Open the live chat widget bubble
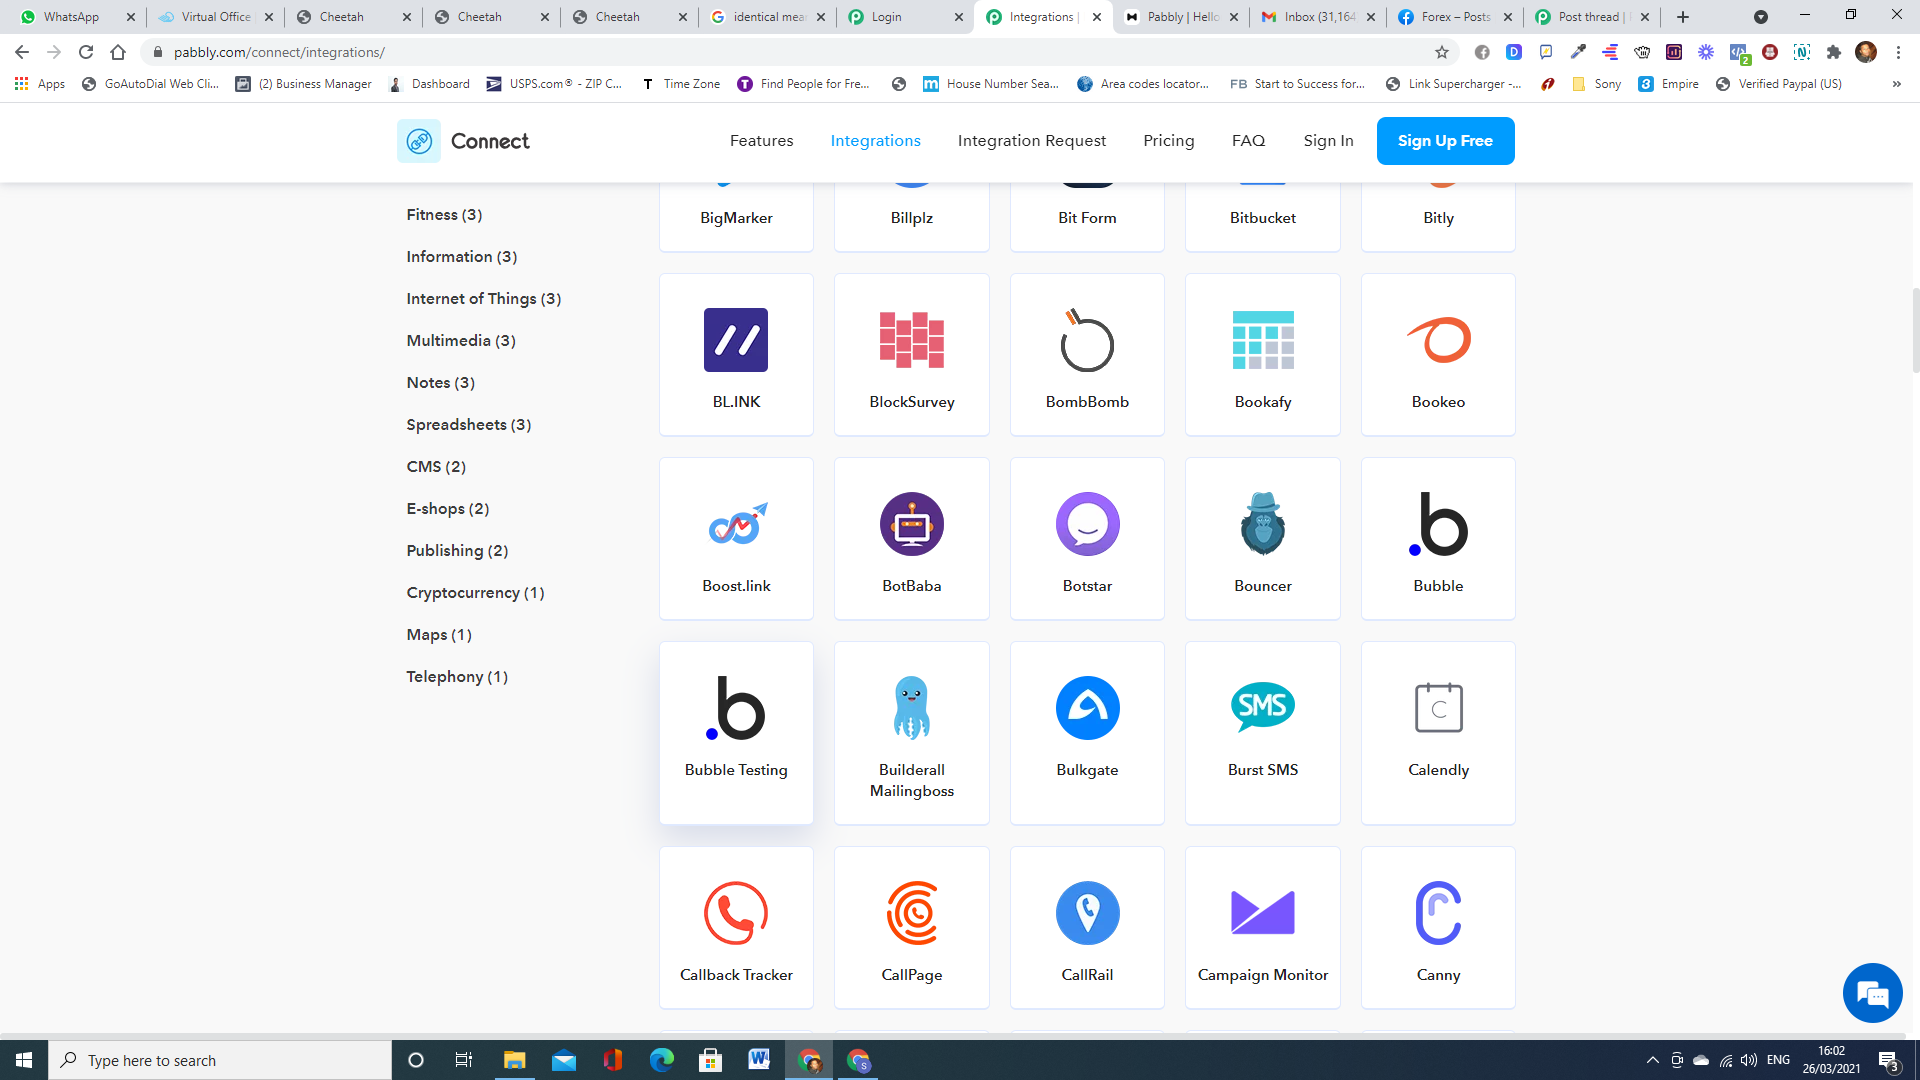Viewport: 1920px width, 1080px height. [1872, 993]
